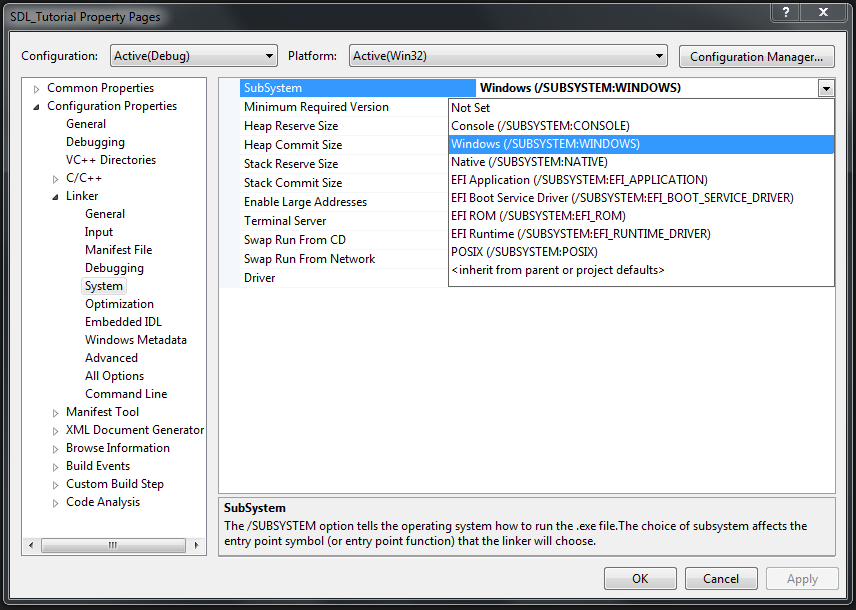Click the tree scrollbar left arrow
The height and width of the screenshot is (610, 856).
pos(31,545)
